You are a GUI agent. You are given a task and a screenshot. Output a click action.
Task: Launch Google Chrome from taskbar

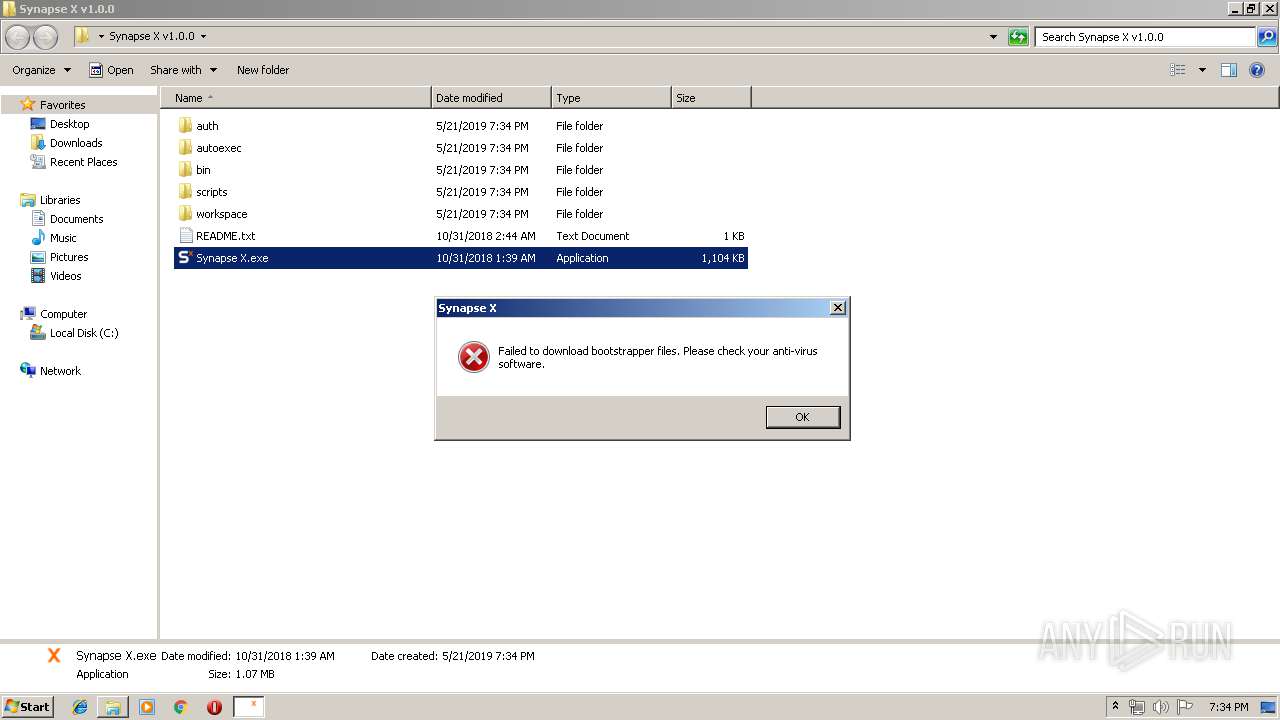181,707
